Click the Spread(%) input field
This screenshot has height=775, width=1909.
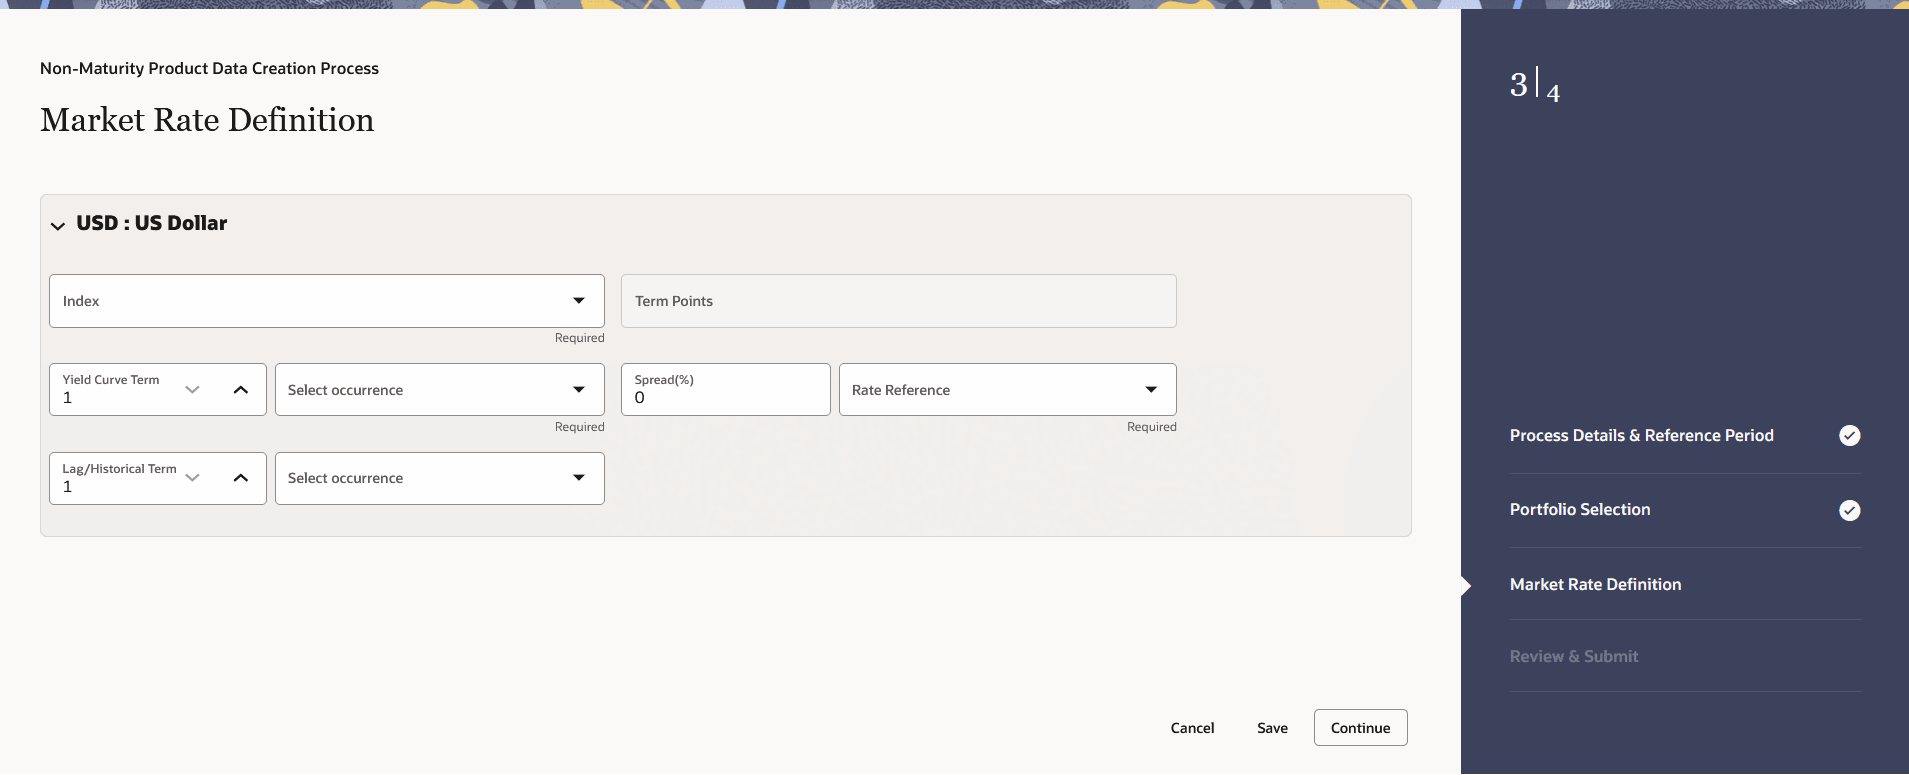(726, 390)
